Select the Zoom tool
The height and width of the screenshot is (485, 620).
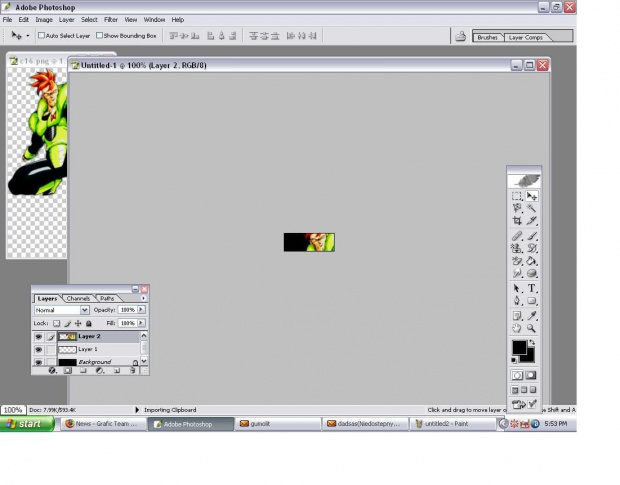pos(531,328)
